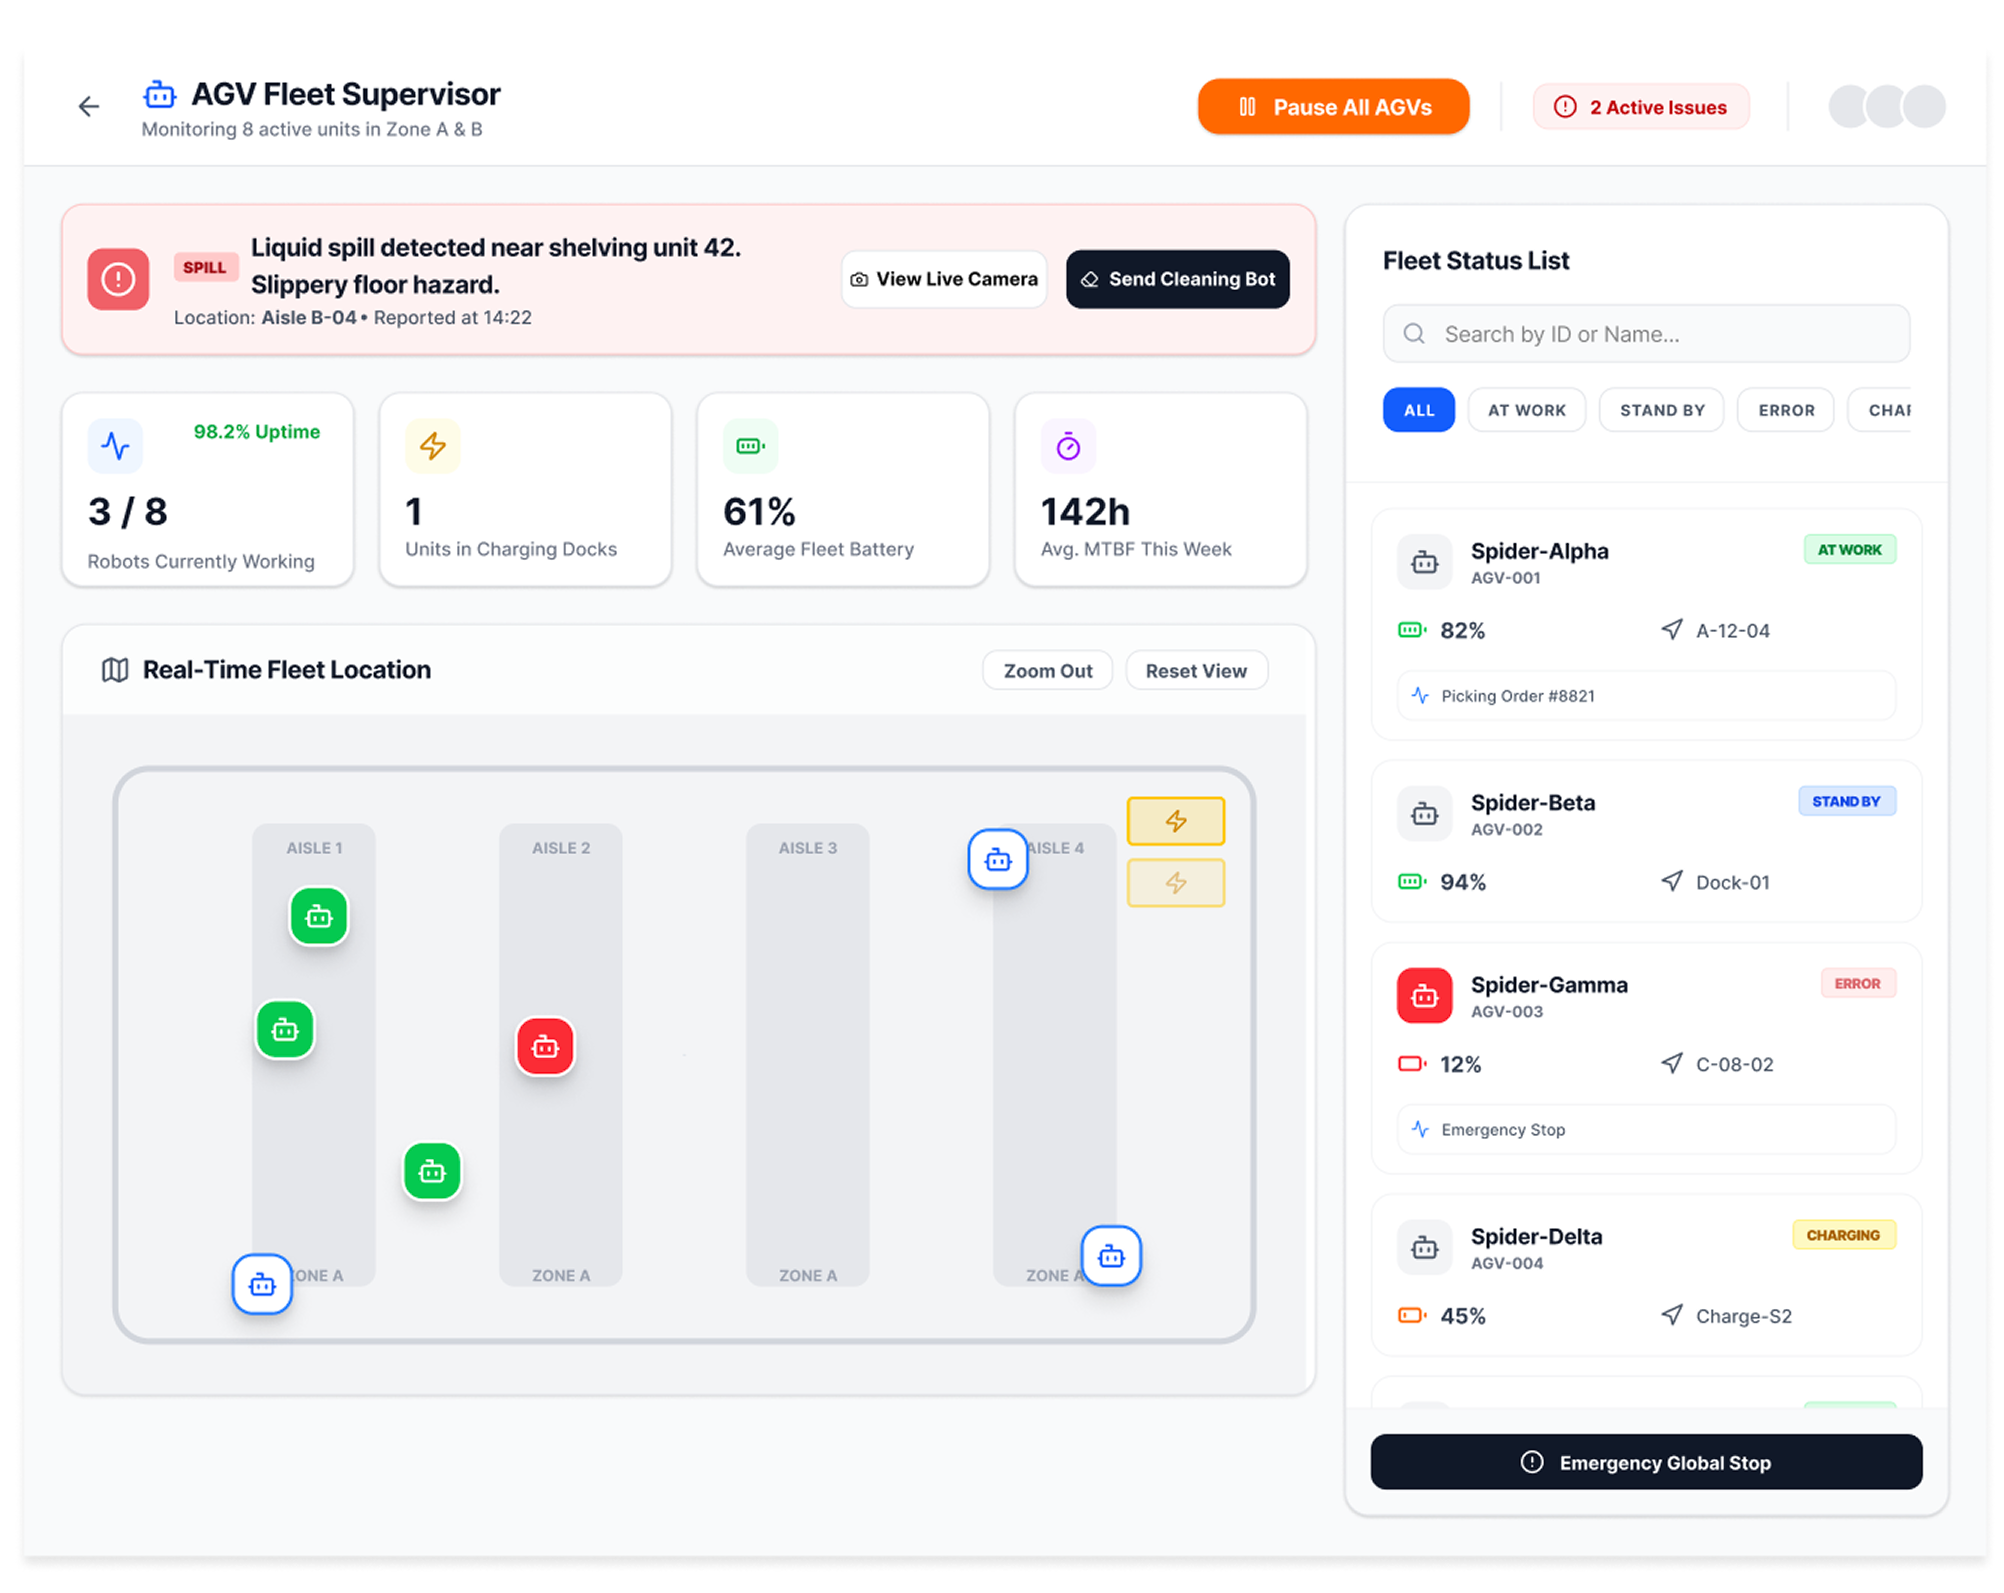The width and height of the screenshot is (2004, 1593).
Task: Click the red spill alert warning icon
Action: (x=118, y=279)
